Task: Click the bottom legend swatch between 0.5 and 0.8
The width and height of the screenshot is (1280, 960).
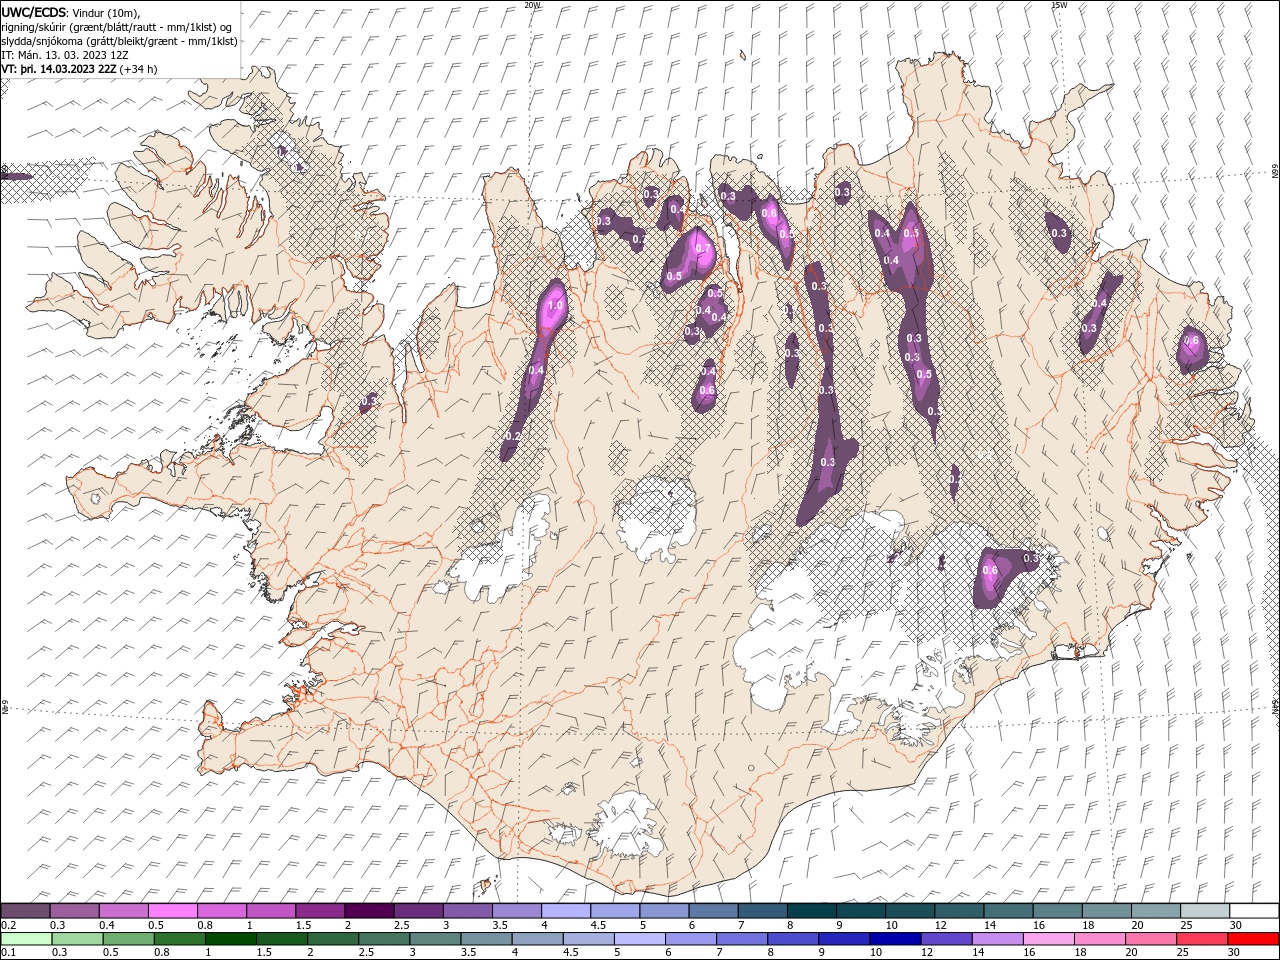Action: pos(128,939)
